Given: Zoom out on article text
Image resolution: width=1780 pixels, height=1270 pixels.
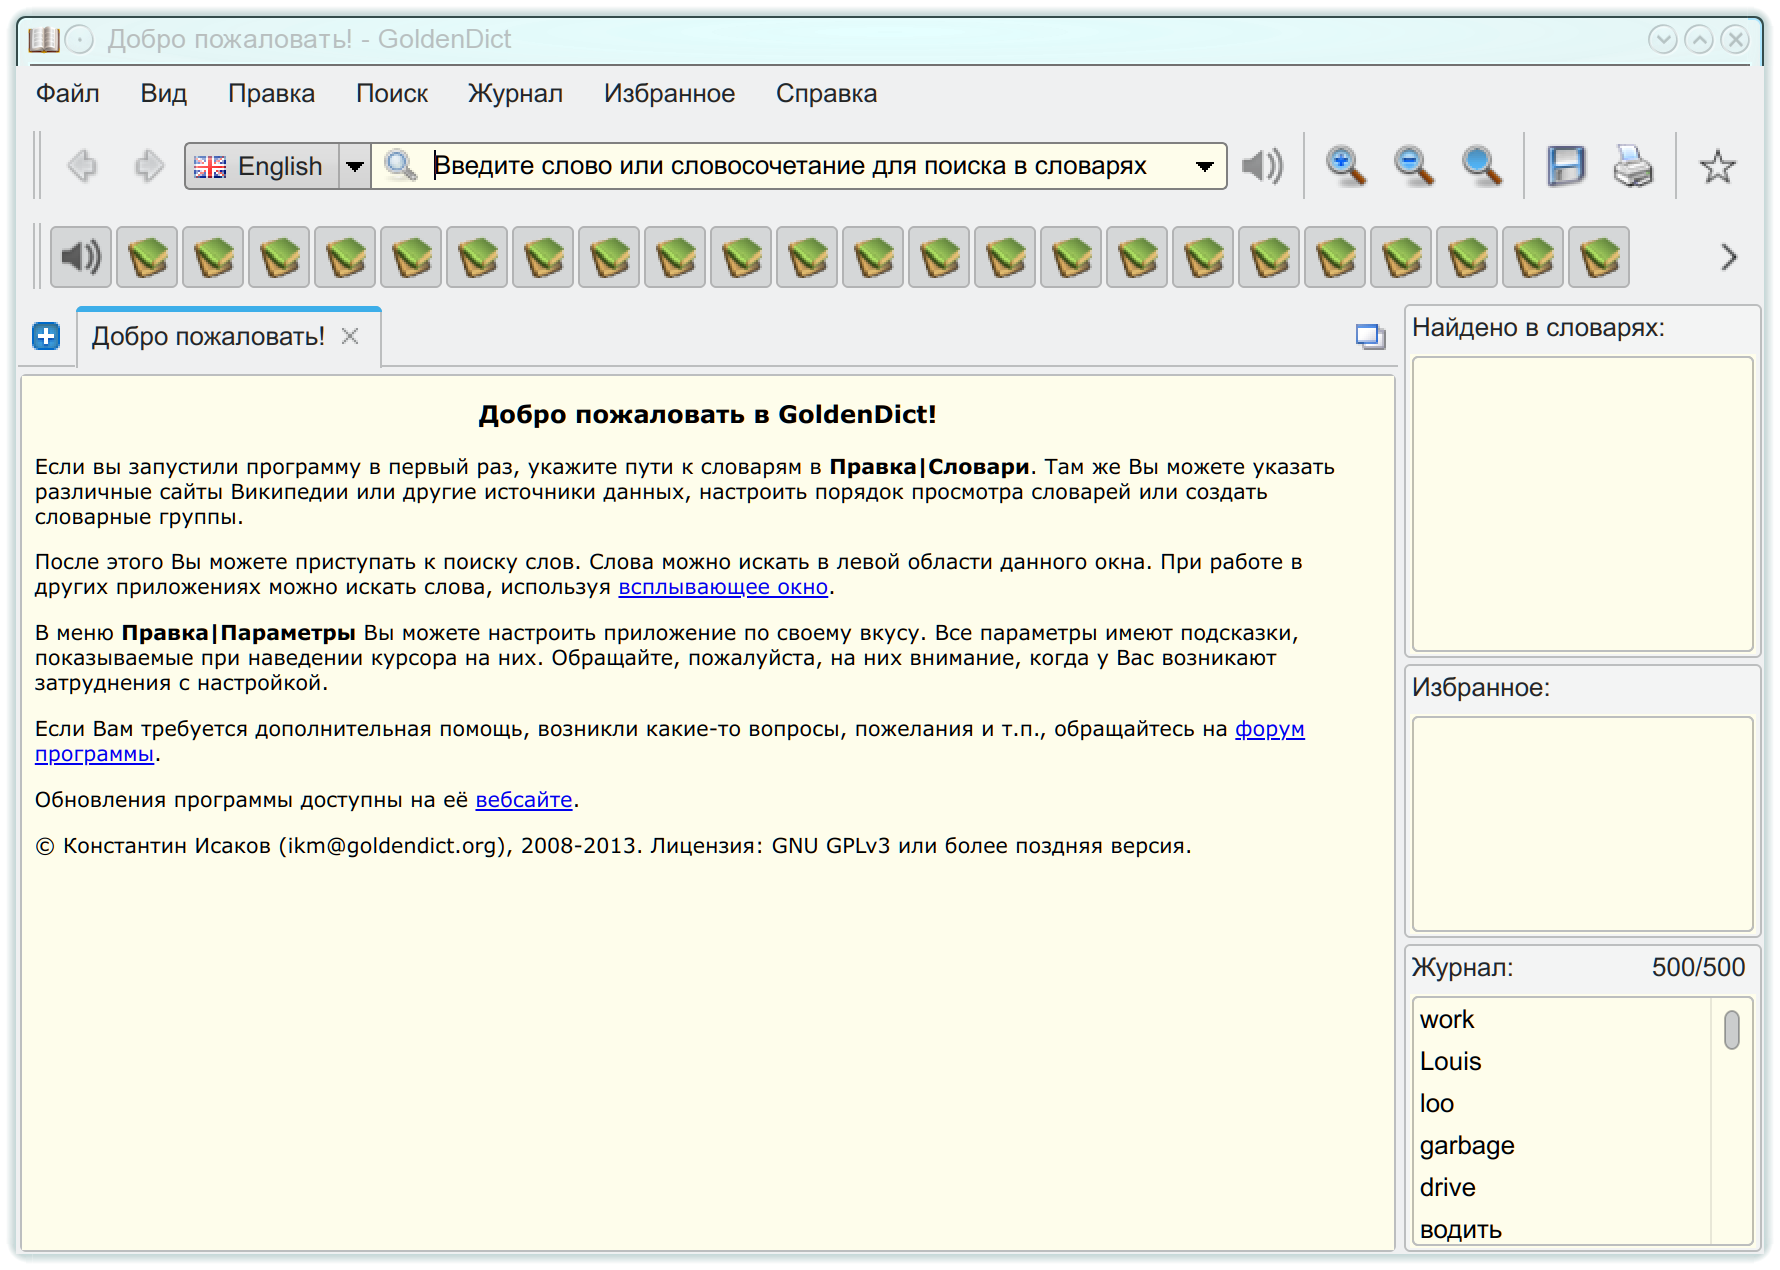Looking at the screenshot, I should click(1412, 165).
